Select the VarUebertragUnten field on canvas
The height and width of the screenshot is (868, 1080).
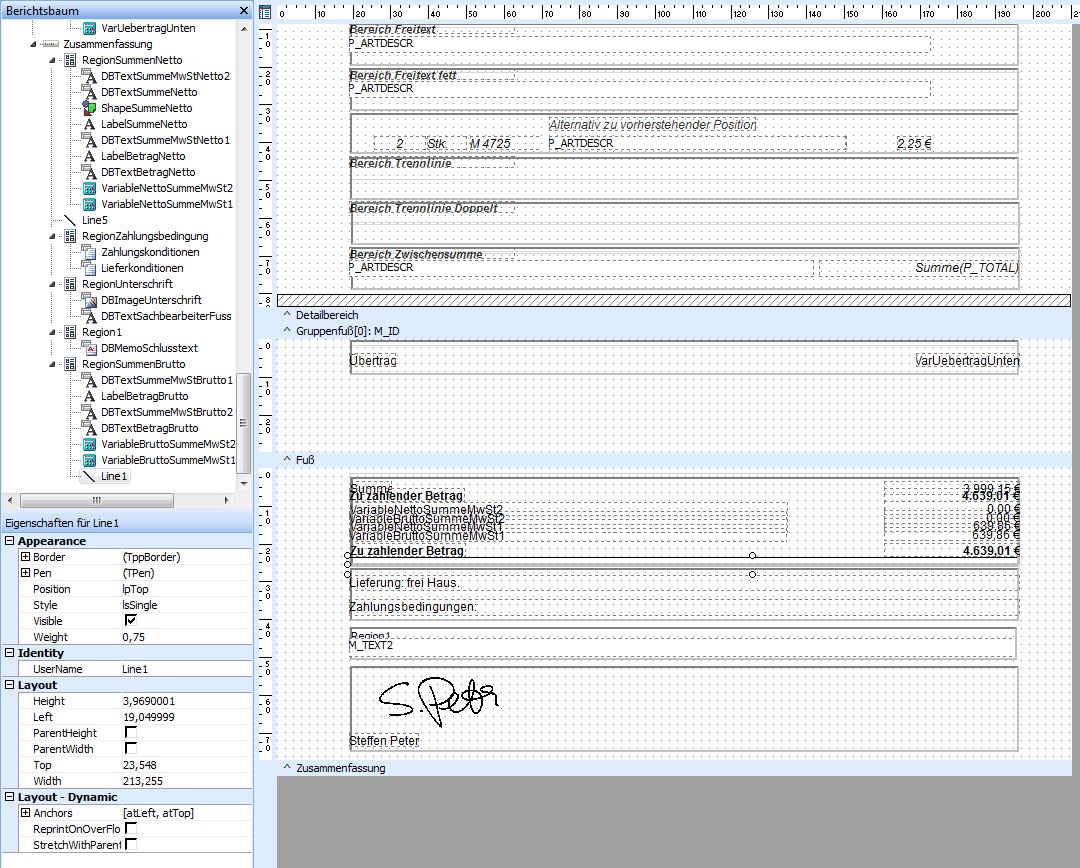point(967,360)
